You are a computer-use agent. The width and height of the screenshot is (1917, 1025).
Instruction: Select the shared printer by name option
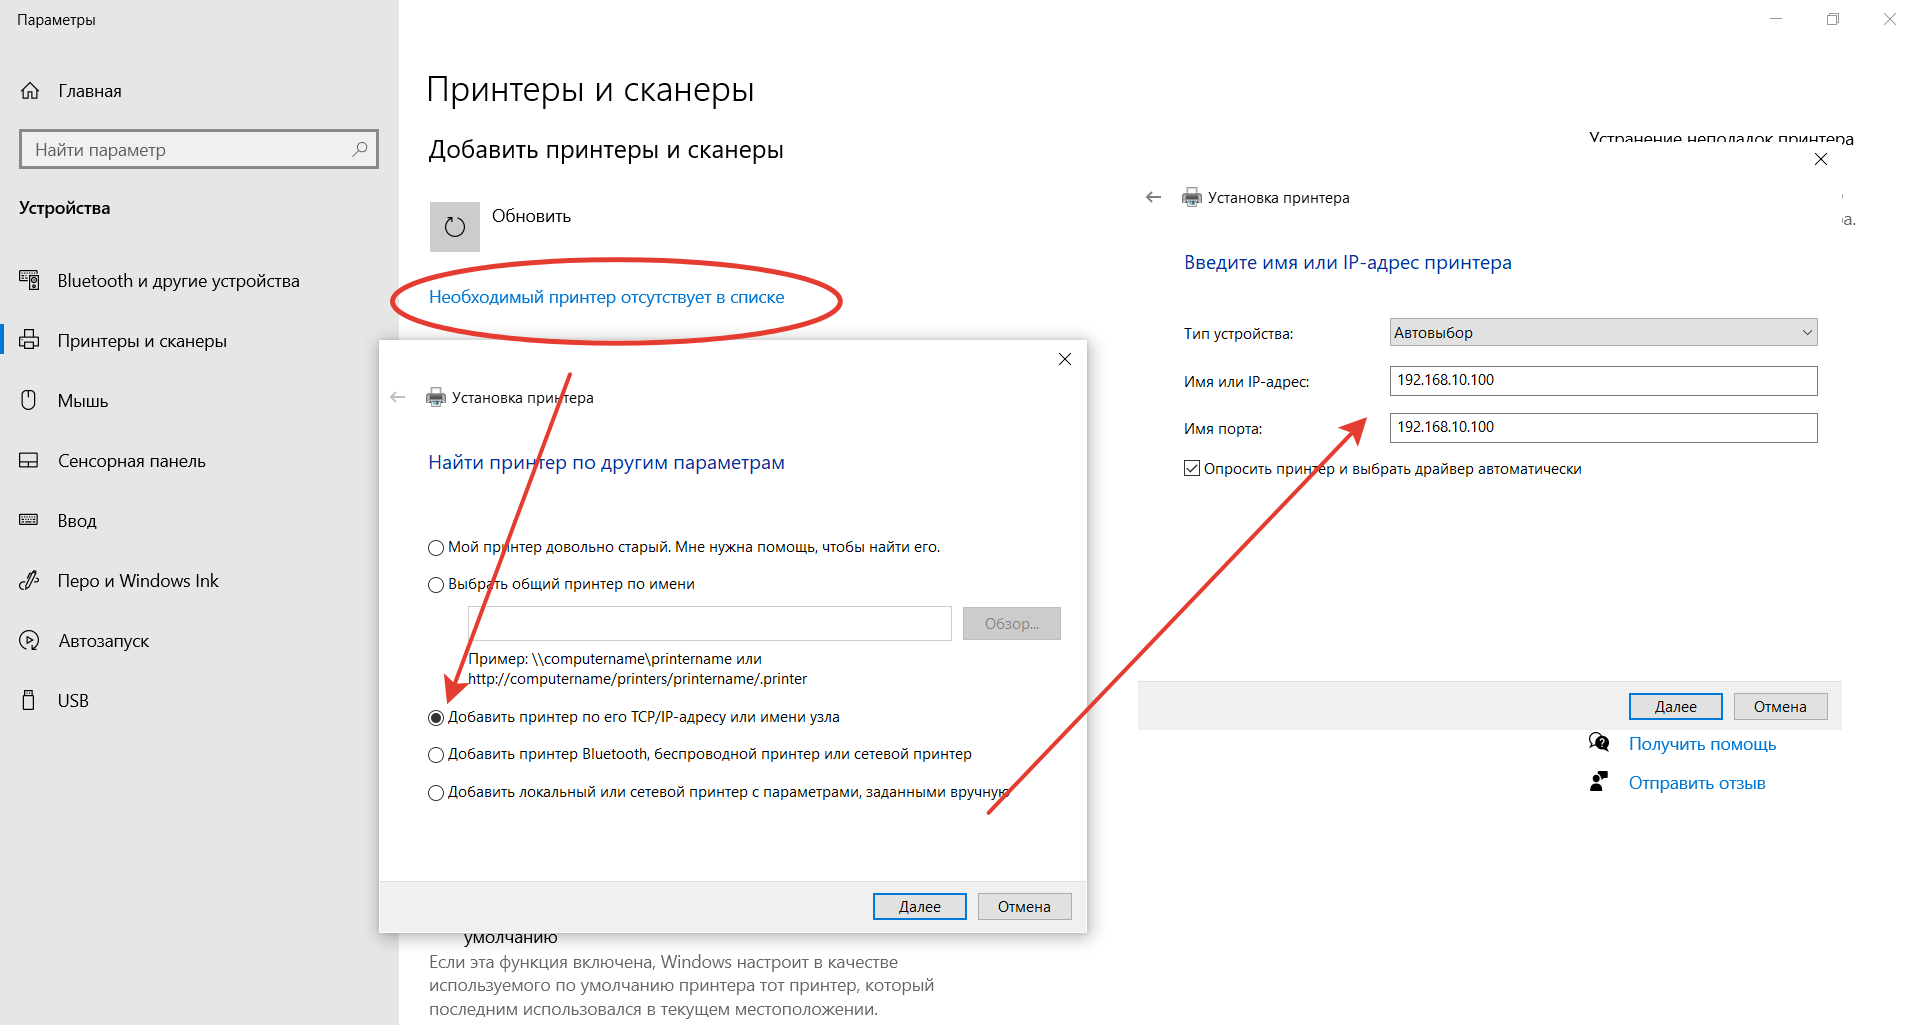click(436, 585)
